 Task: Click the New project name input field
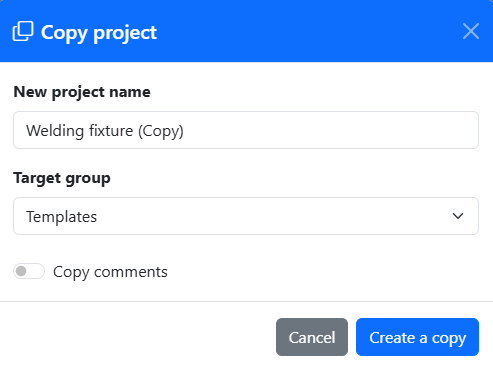coord(246,130)
